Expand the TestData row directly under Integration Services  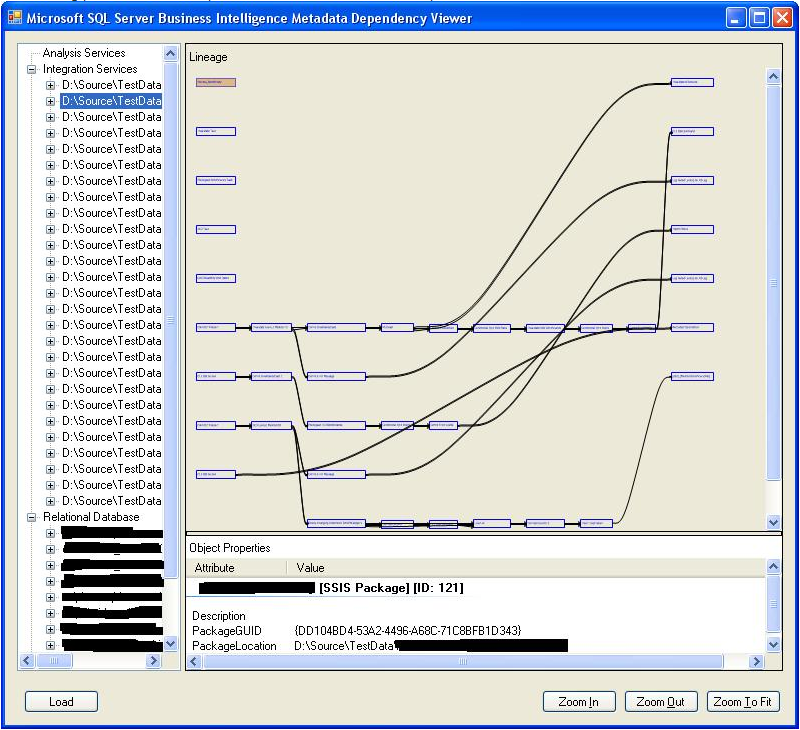(x=50, y=85)
